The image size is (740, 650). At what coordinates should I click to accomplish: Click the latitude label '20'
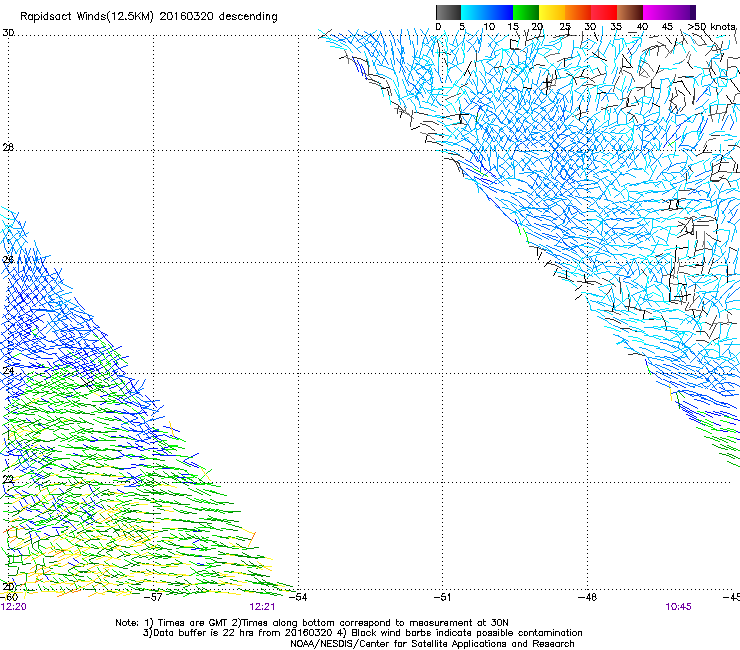click(x=8, y=586)
